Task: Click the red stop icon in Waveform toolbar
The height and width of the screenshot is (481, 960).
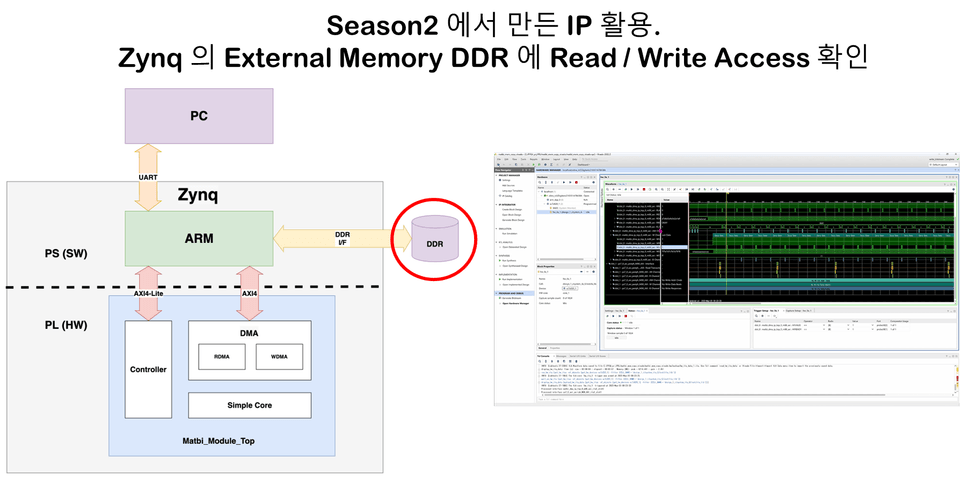Action: 644,189
